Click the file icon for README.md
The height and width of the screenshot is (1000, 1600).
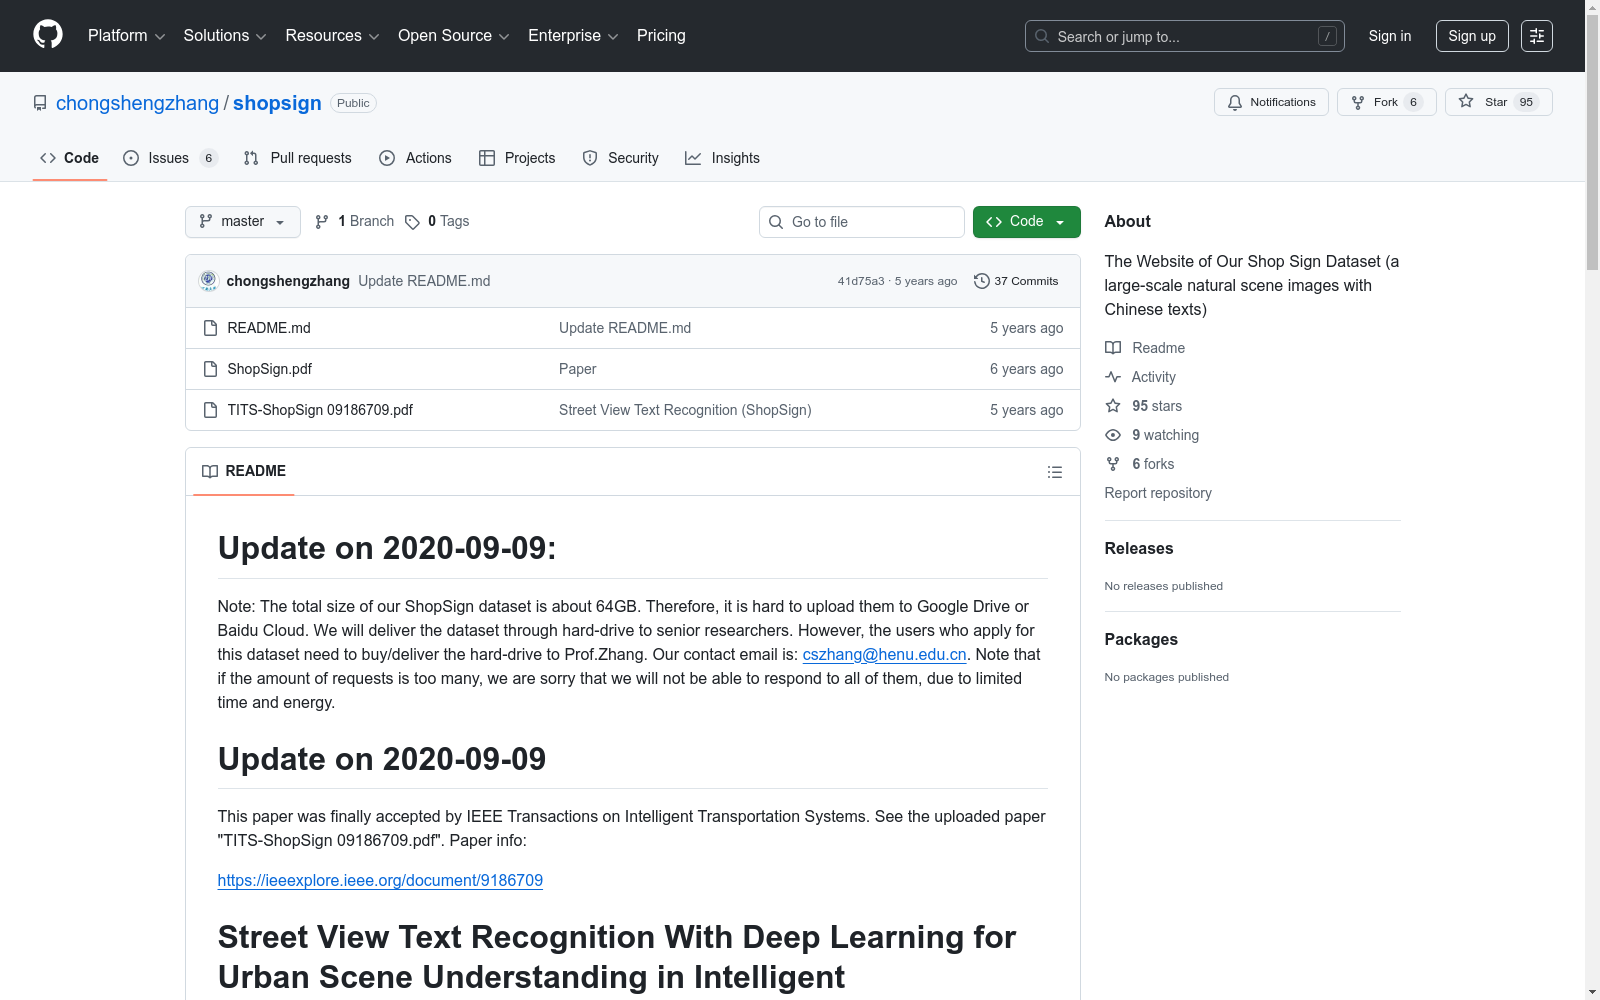210,328
